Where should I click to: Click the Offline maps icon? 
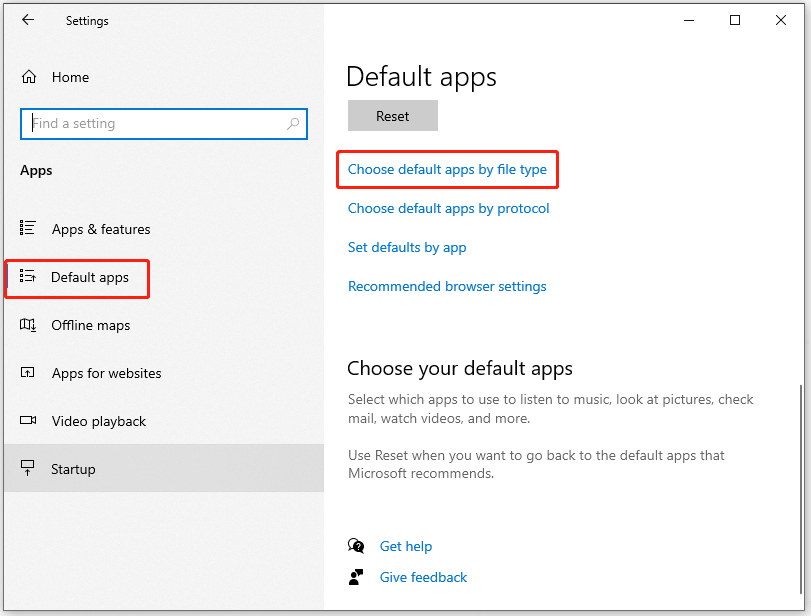[30, 325]
